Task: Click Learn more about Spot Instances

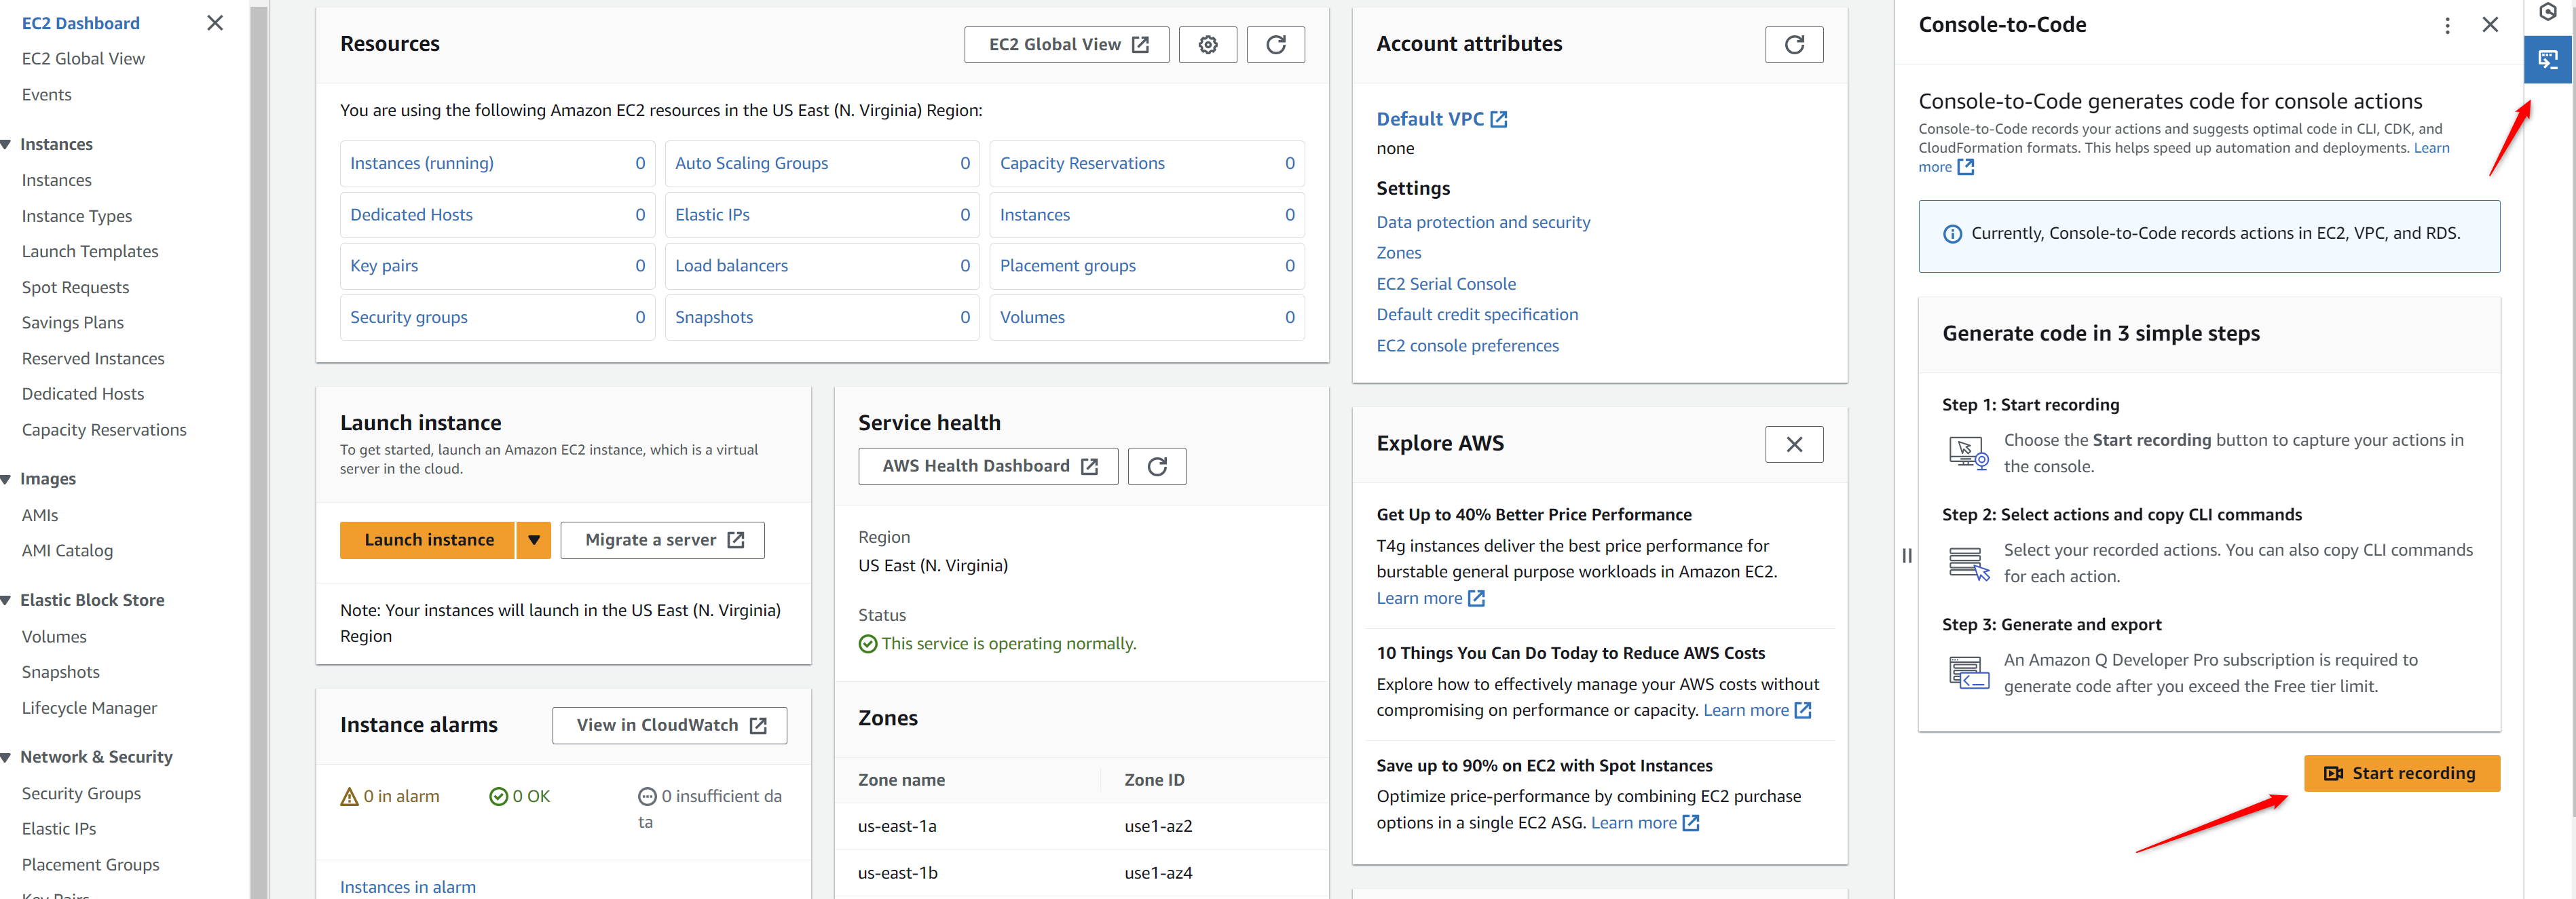Action: coord(1645,823)
